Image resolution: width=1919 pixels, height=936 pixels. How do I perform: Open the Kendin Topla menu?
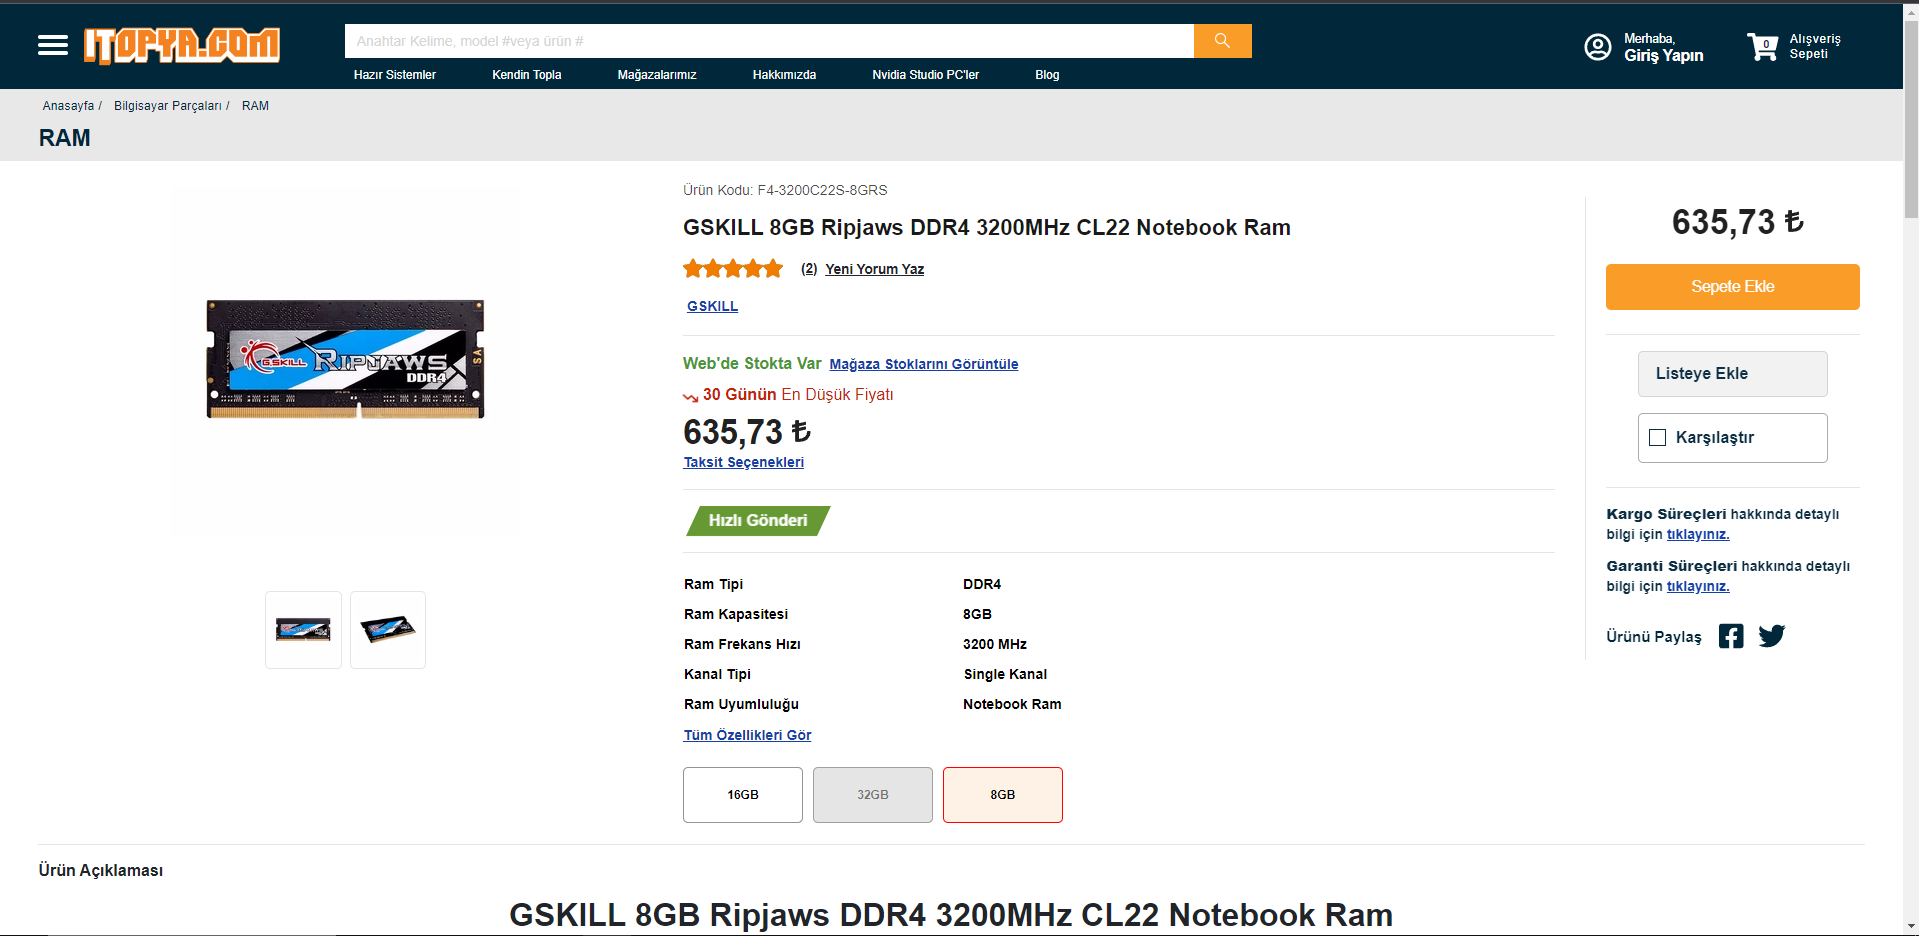point(527,75)
